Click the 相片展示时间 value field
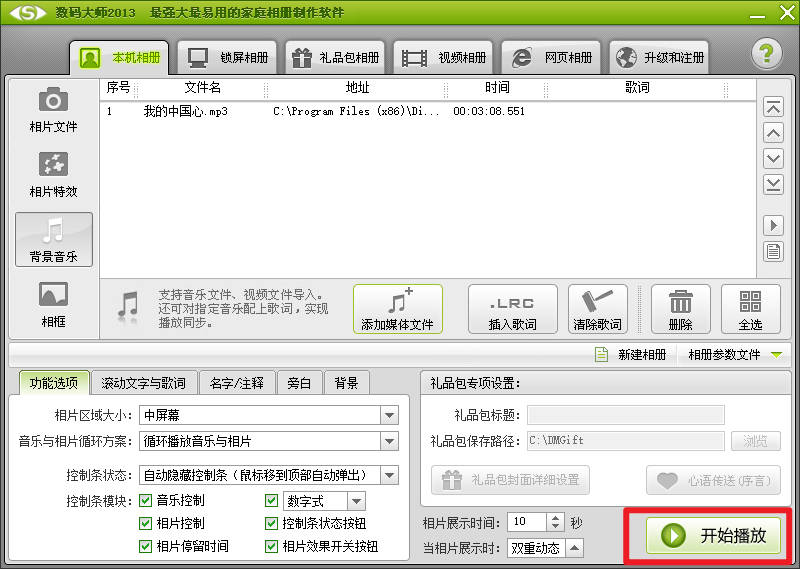Screen dimensions: 800x569 pyautogui.click(x=528, y=522)
